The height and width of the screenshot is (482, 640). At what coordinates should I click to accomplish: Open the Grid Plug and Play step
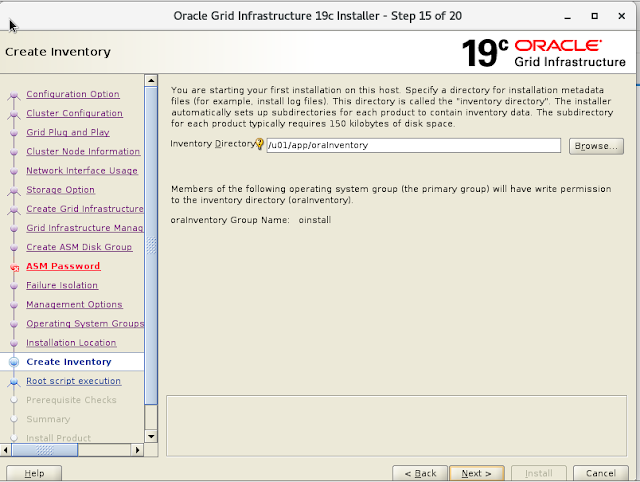click(x=68, y=132)
